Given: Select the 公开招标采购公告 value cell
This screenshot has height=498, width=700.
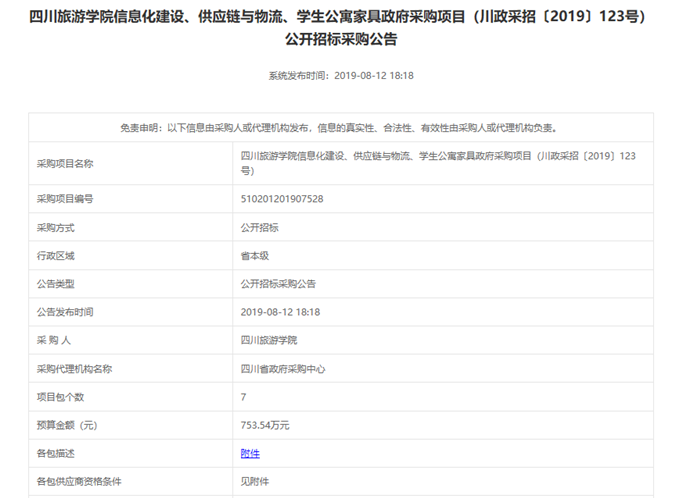Looking at the screenshot, I should [x=443, y=284].
